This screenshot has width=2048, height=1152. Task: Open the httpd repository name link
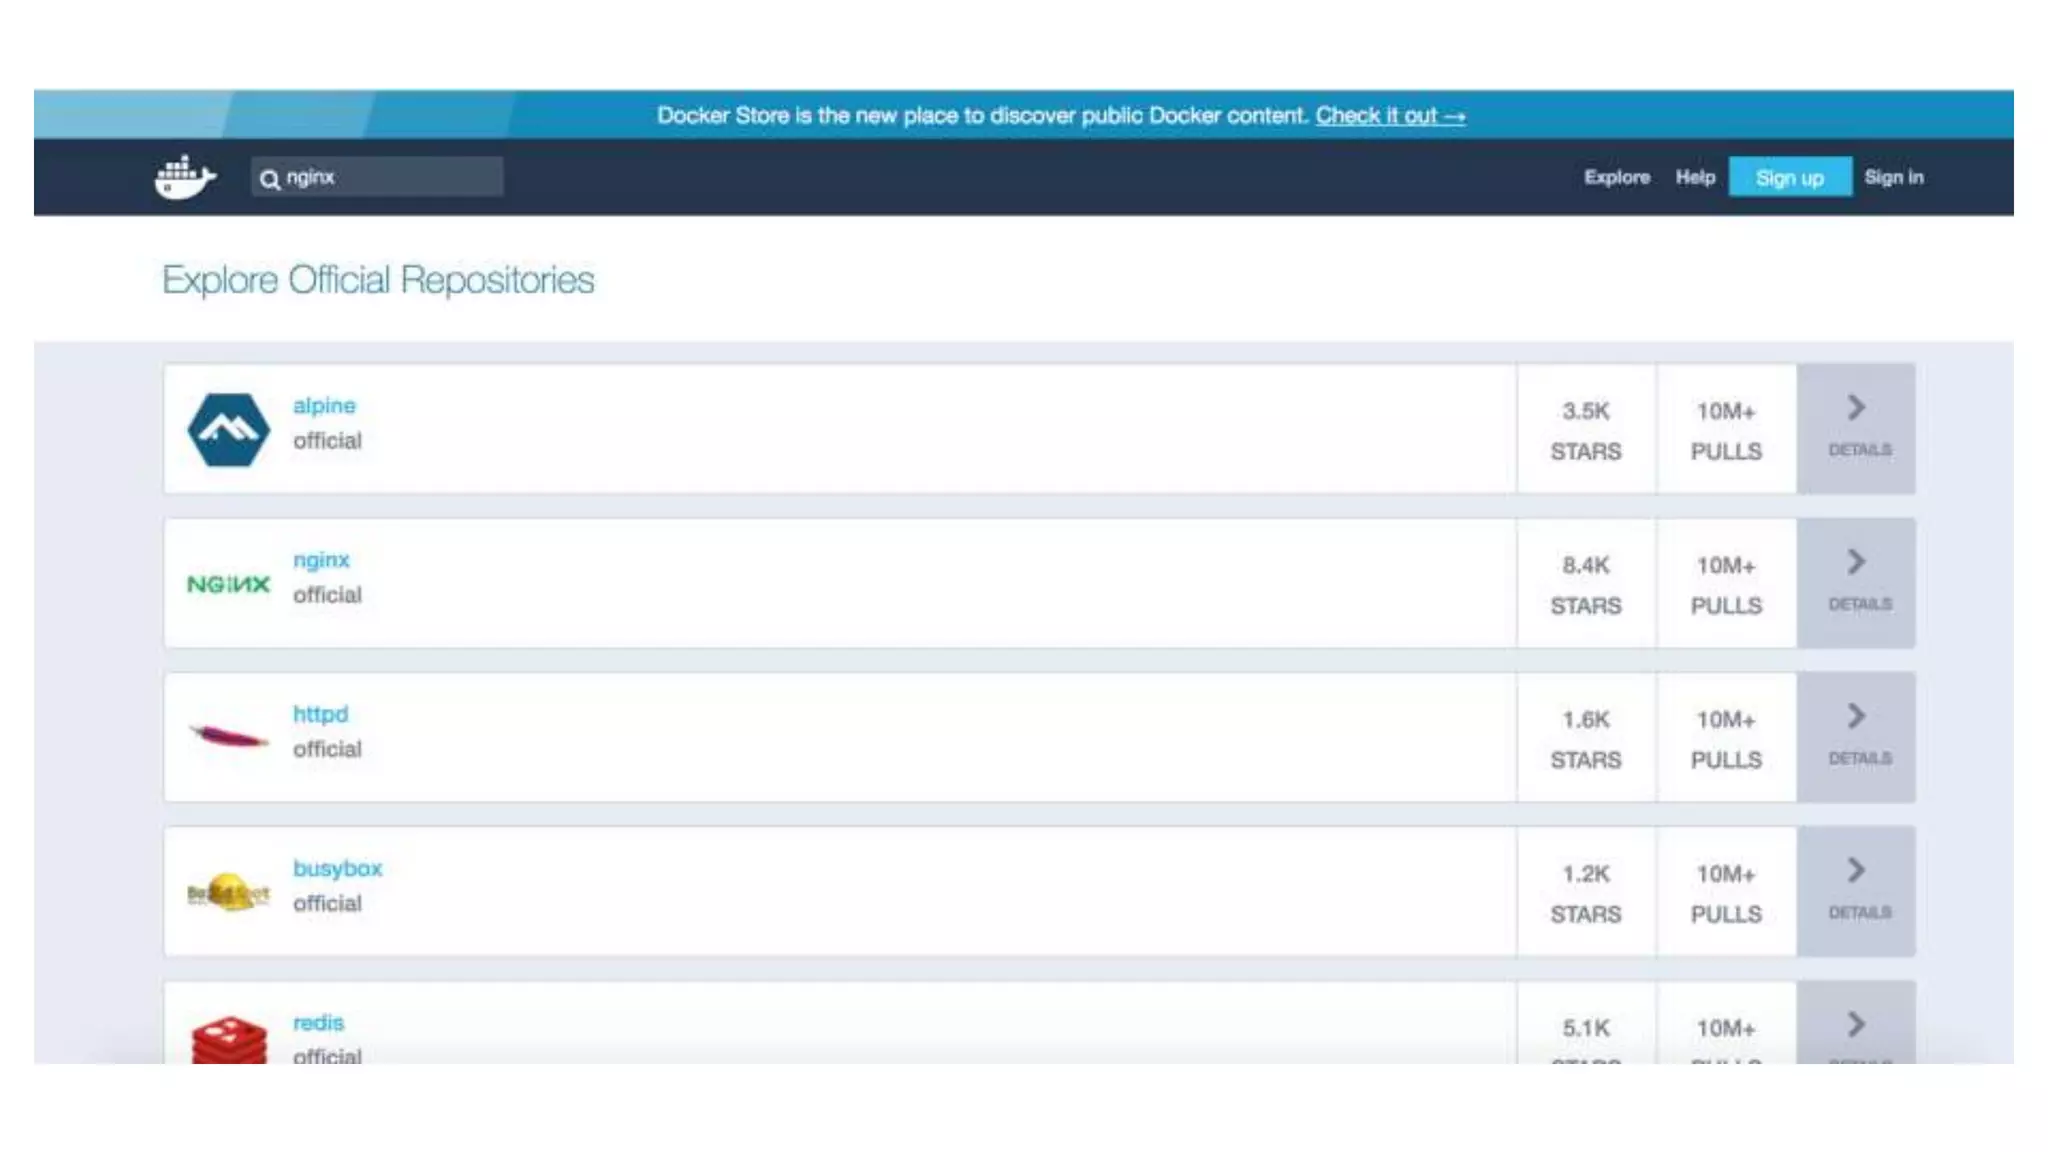click(320, 714)
